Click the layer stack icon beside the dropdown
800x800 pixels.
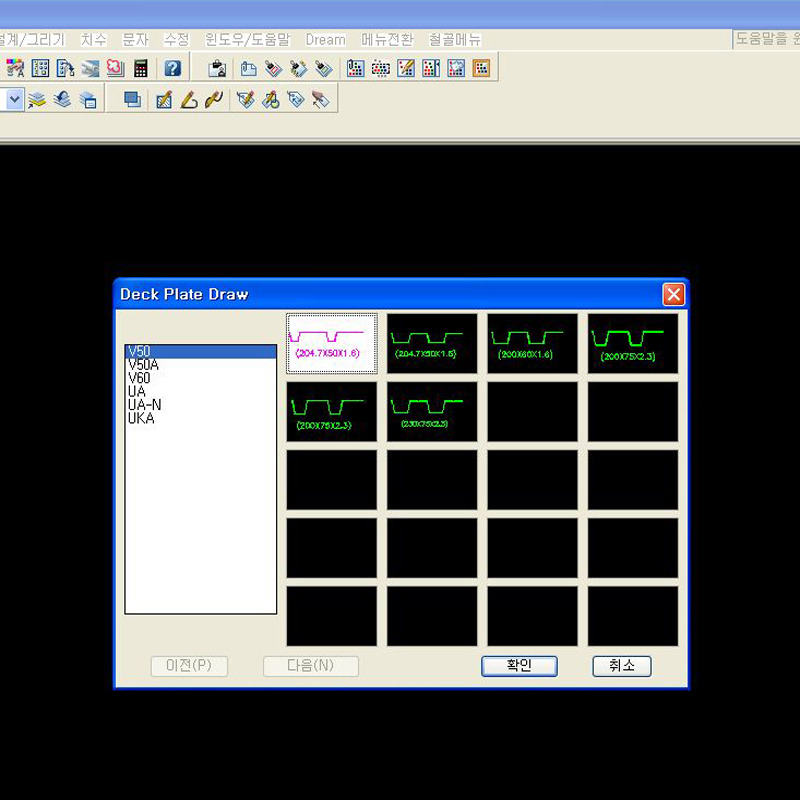tap(38, 100)
